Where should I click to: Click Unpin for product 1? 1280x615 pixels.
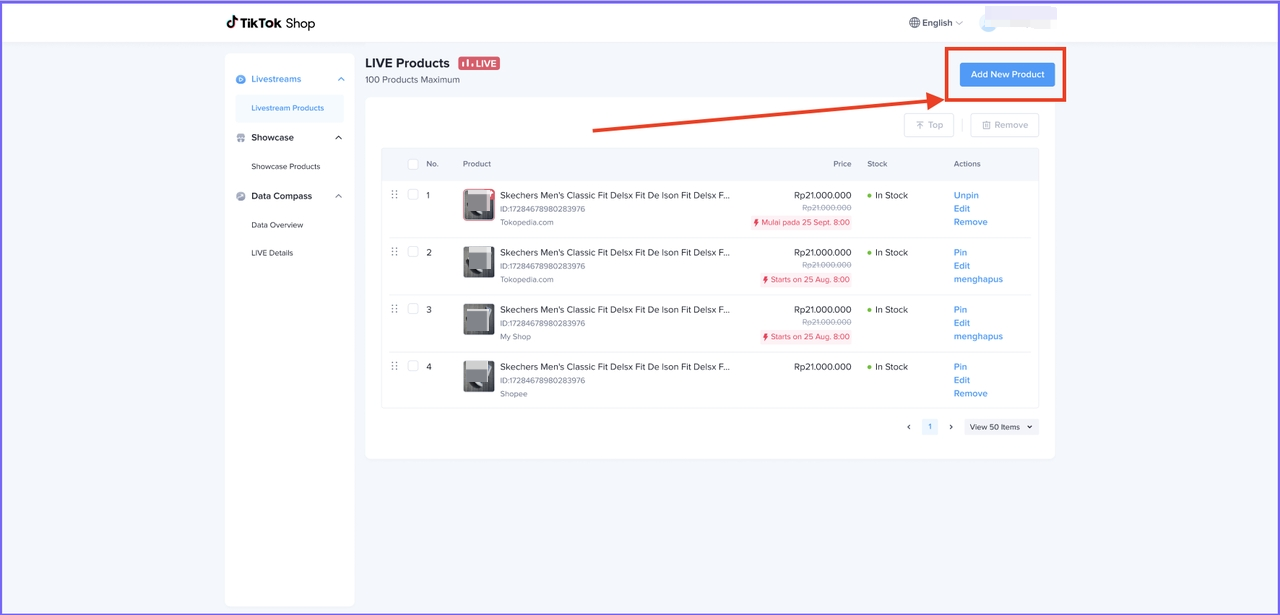click(x=966, y=196)
